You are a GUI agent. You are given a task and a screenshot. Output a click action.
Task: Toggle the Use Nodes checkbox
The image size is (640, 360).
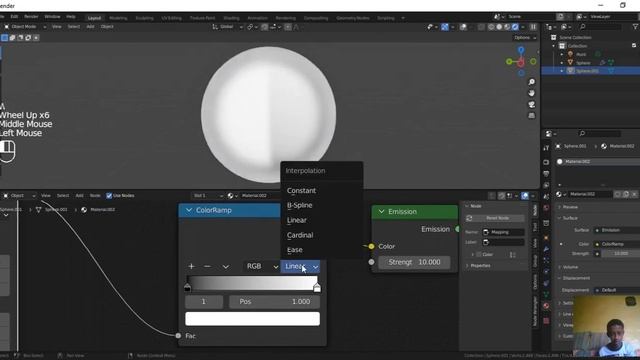(109, 196)
